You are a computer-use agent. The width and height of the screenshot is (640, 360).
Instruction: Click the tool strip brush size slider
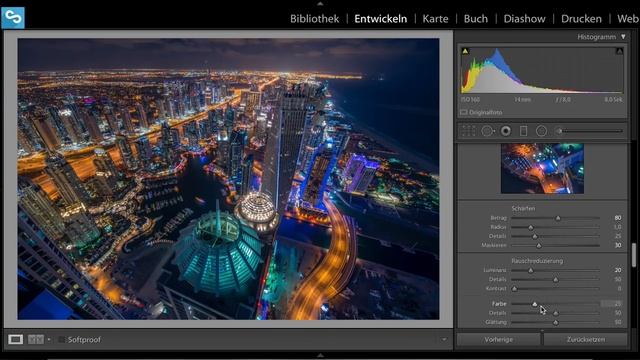(591, 131)
